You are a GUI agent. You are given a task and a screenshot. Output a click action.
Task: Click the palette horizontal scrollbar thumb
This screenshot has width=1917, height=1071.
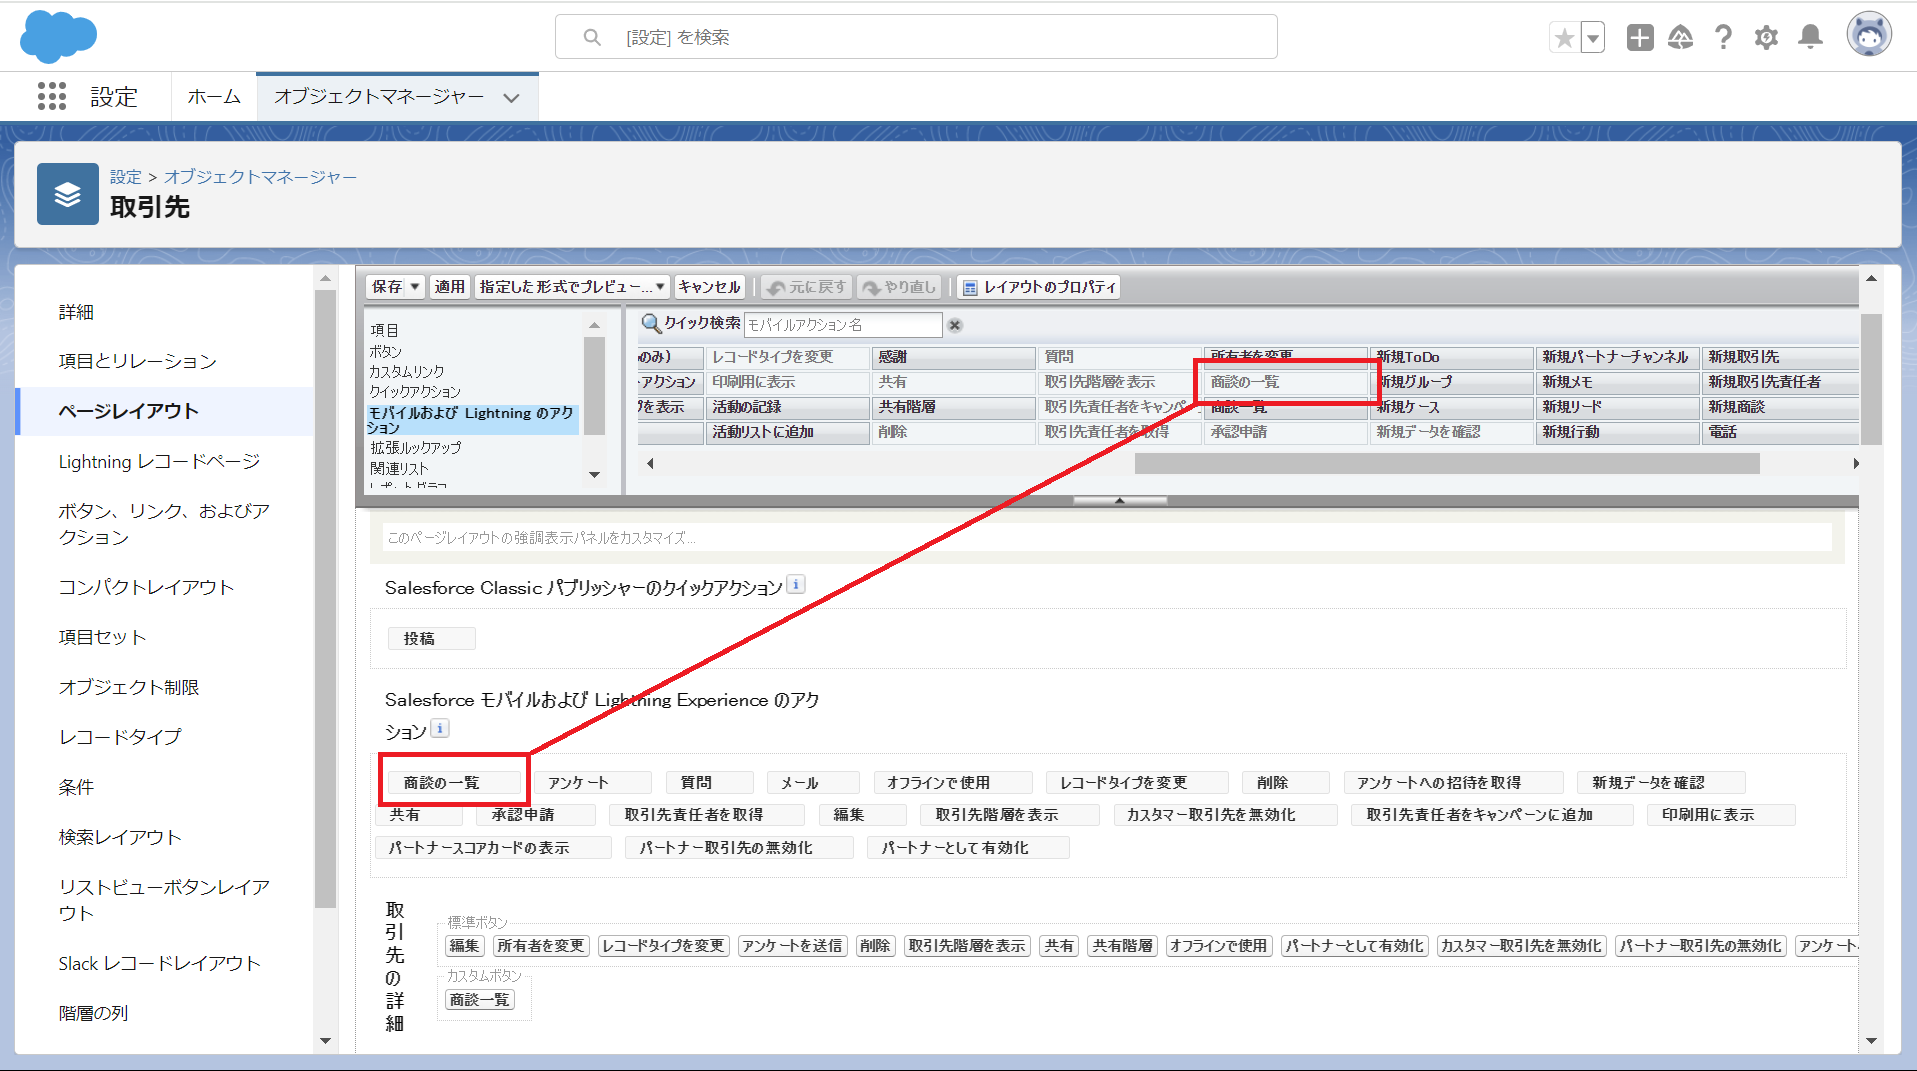pos(1447,463)
